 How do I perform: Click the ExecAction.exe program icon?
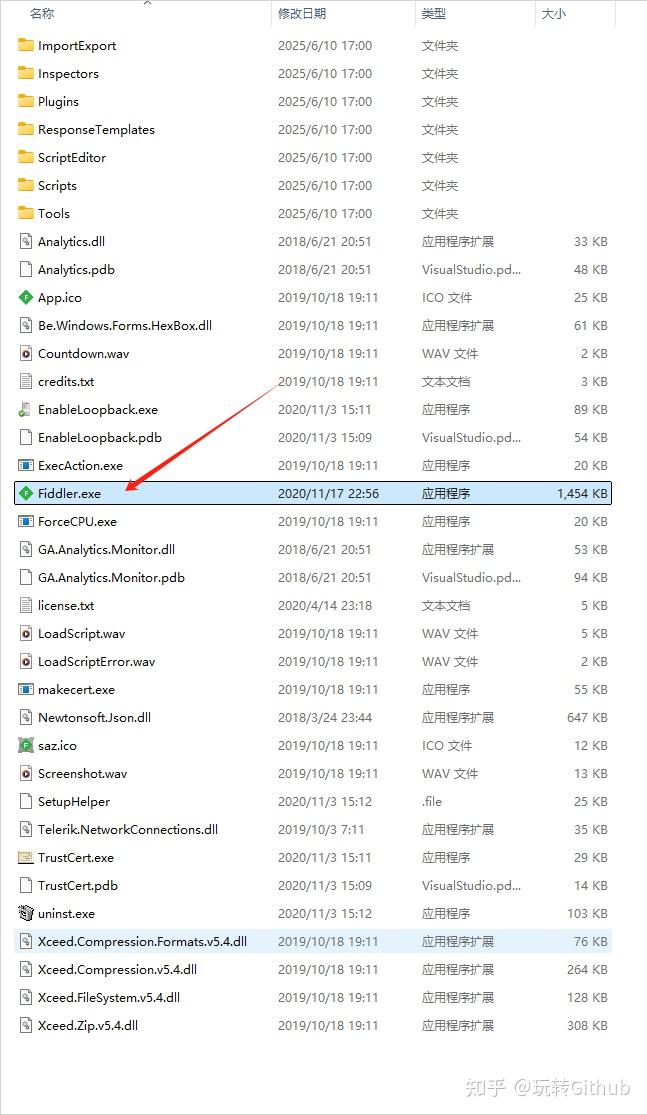pos(26,466)
